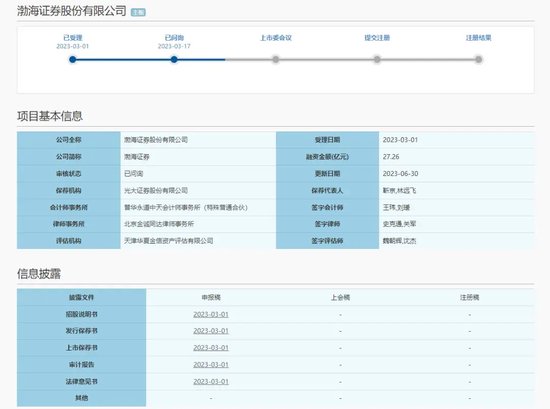The height and width of the screenshot is (409, 550).
Task: Open the 法律意见书 2023-03-01 申报稿 link
Action: click(211, 381)
